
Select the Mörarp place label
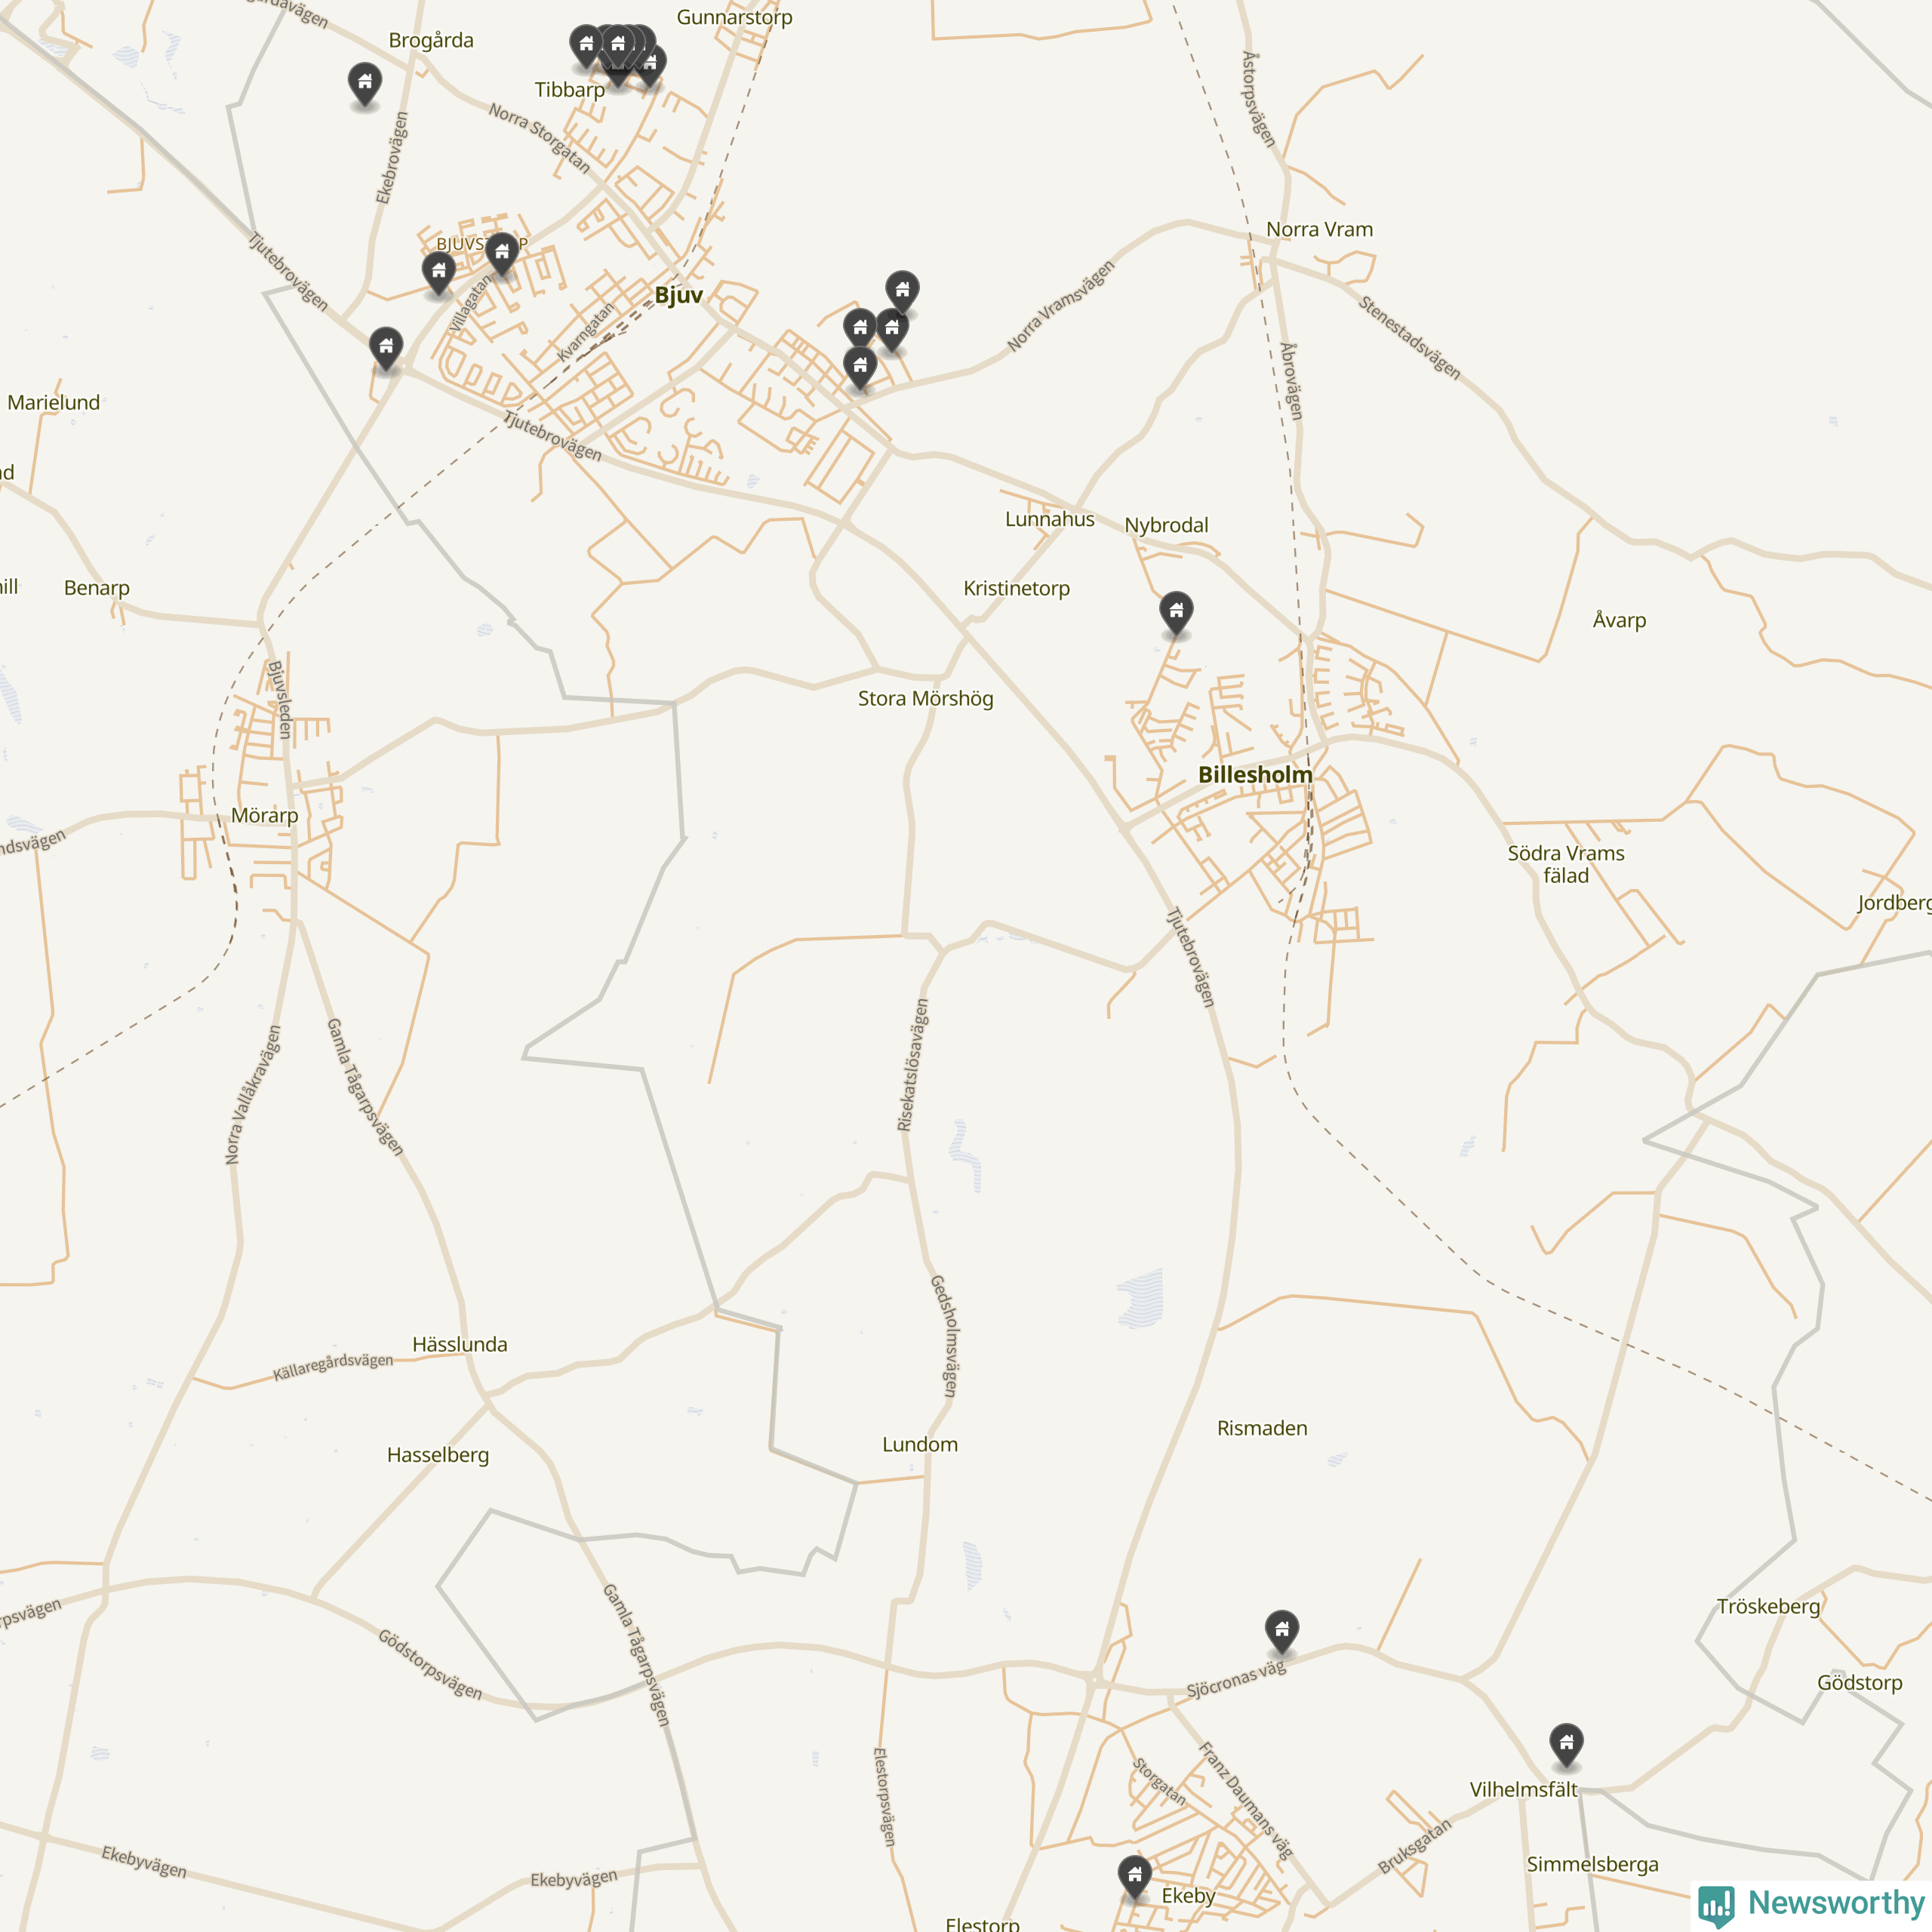click(x=265, y=815)
